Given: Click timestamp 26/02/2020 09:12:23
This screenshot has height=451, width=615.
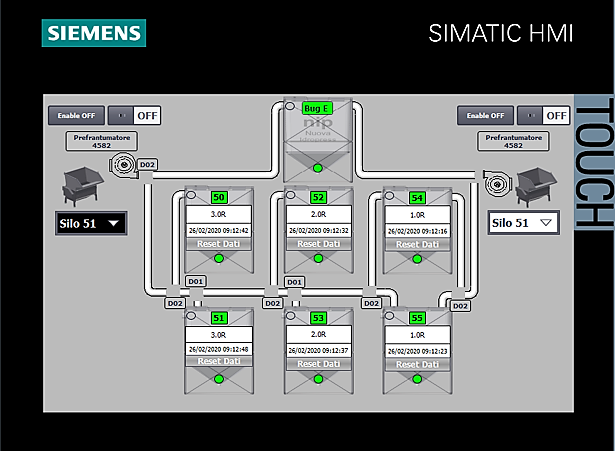Looking at the screenshot, I should [x=417, y=351].
